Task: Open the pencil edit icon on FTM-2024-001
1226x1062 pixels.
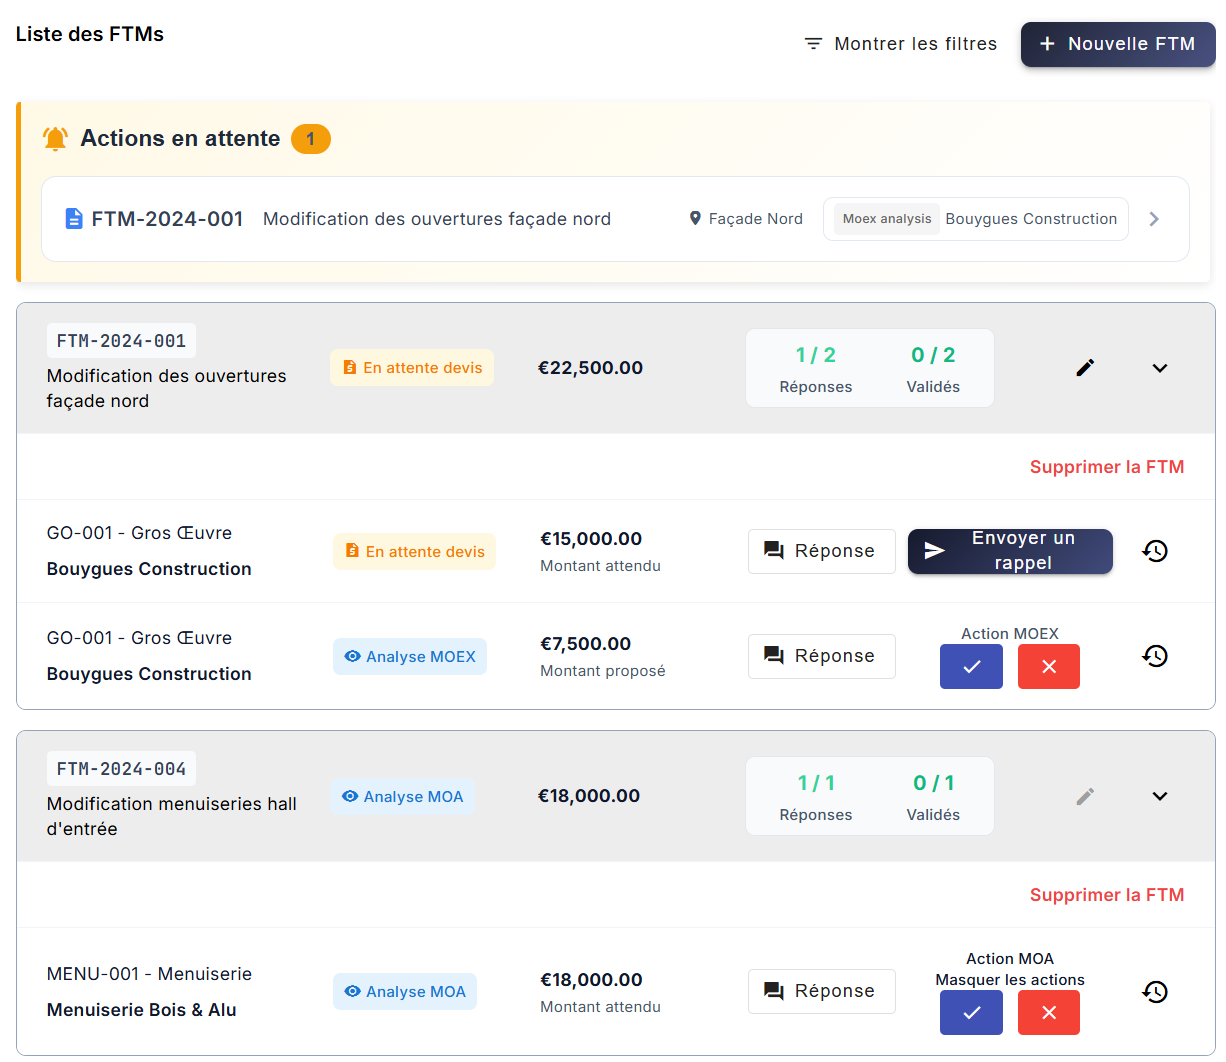Action: coord(1085,368)
